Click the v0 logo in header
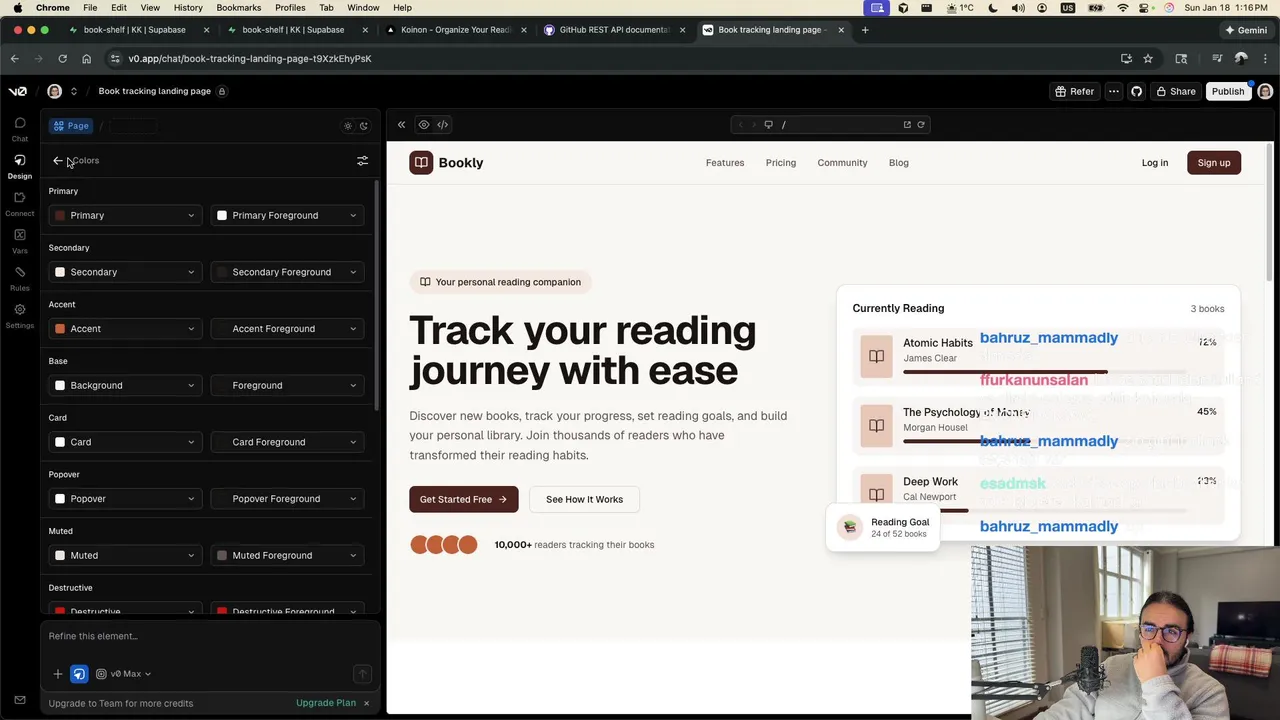The width and height of the screenshot is (1280, 720). (17, 91)
